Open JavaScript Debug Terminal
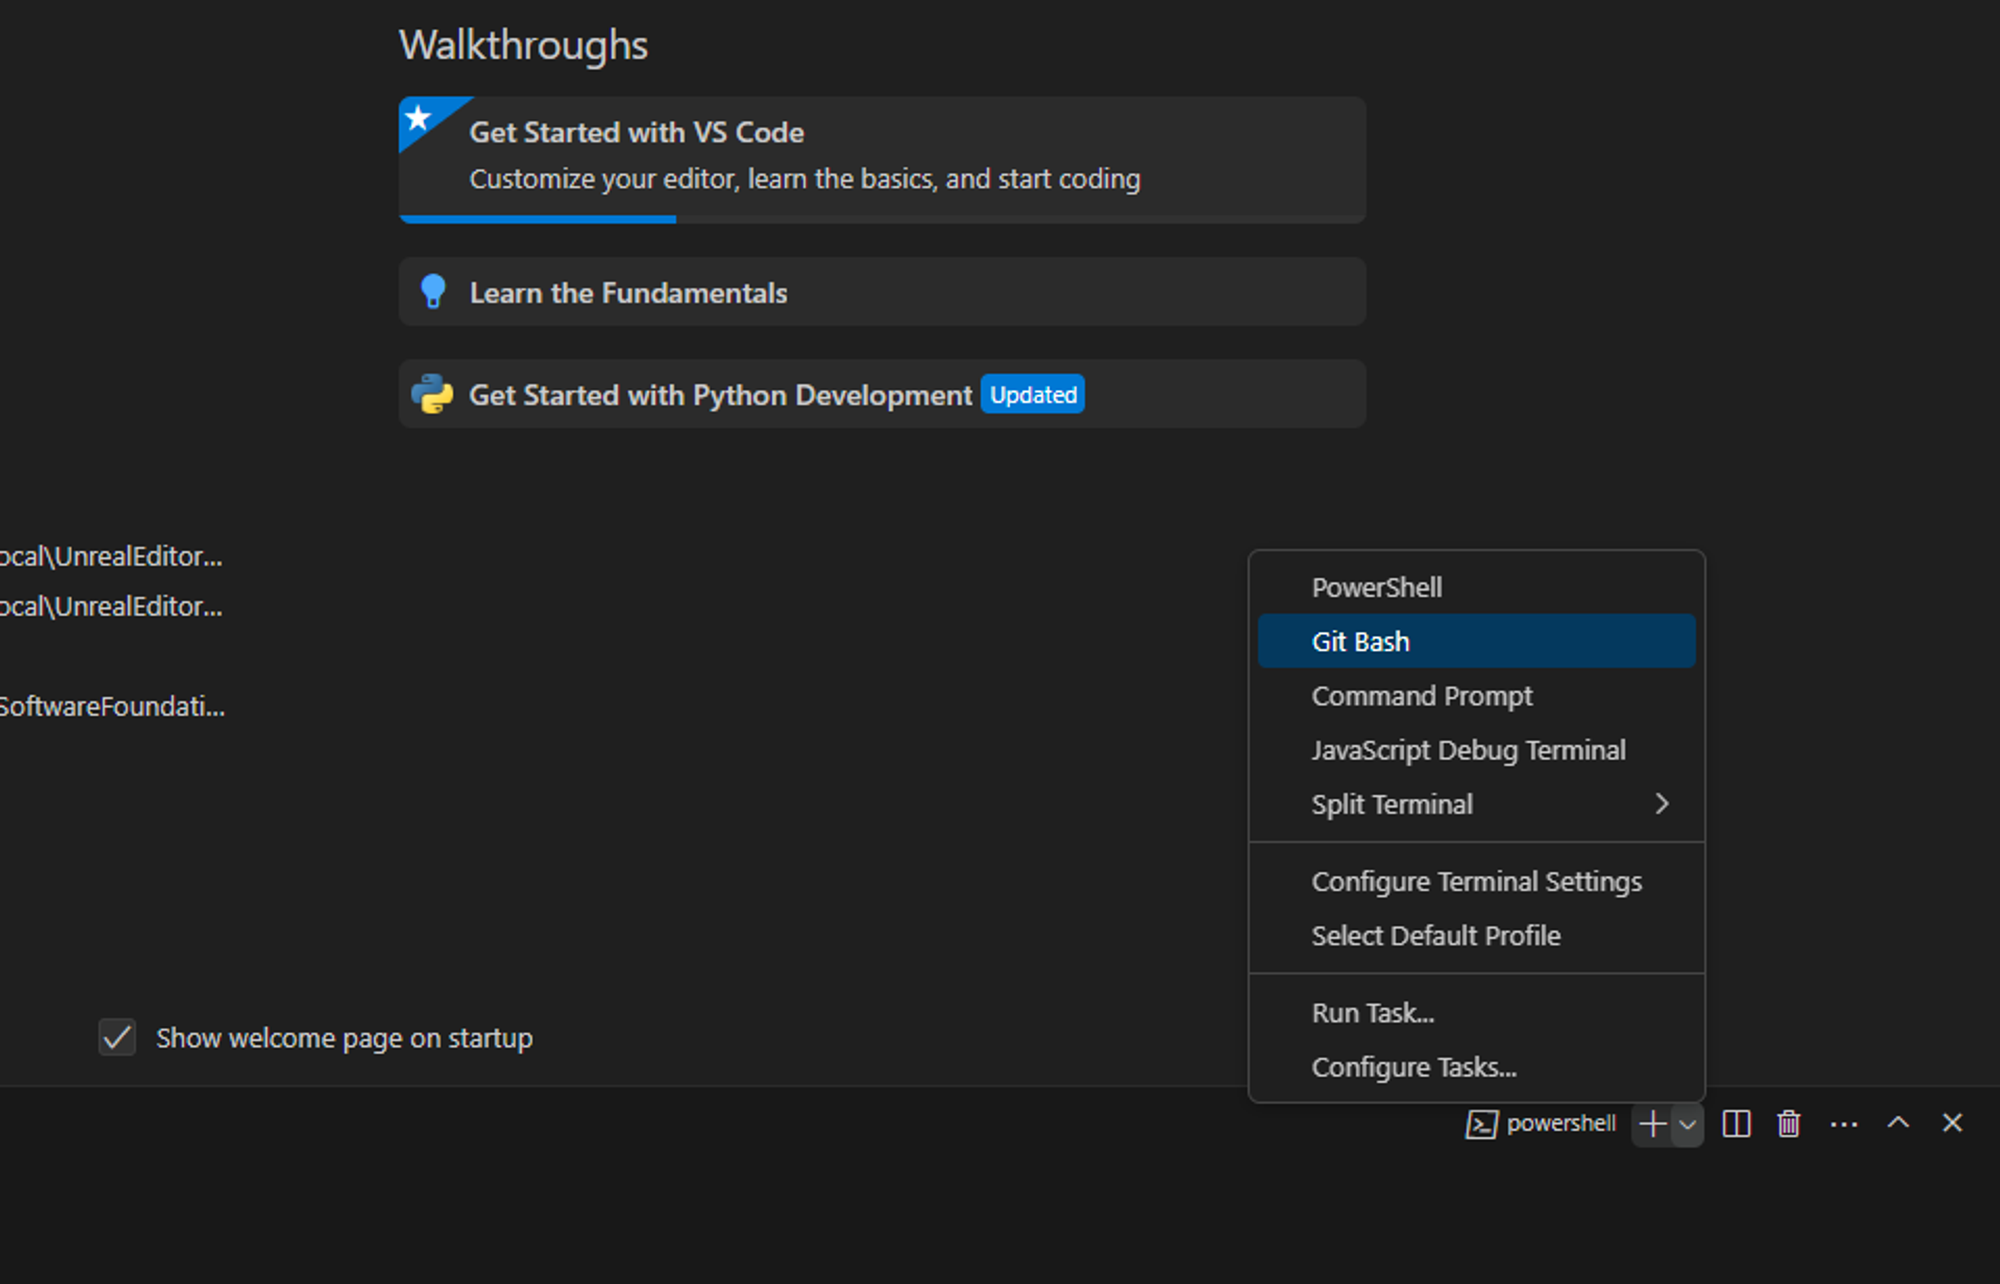 [1467, 750]
